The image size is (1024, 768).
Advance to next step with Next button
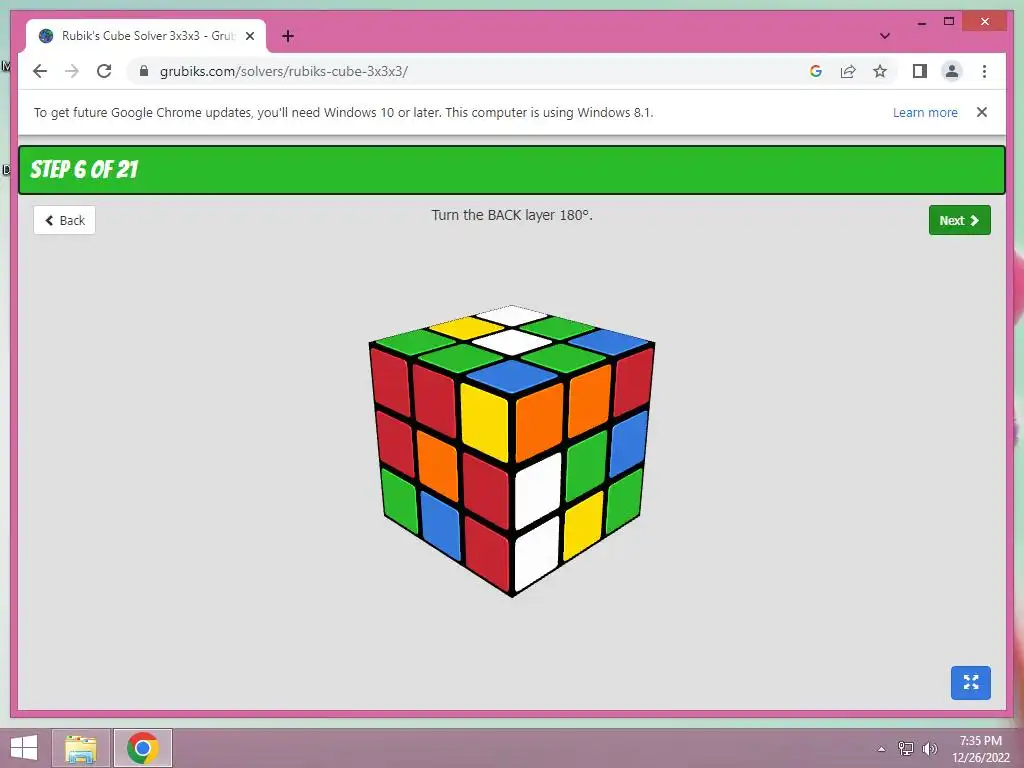point(959,220)
